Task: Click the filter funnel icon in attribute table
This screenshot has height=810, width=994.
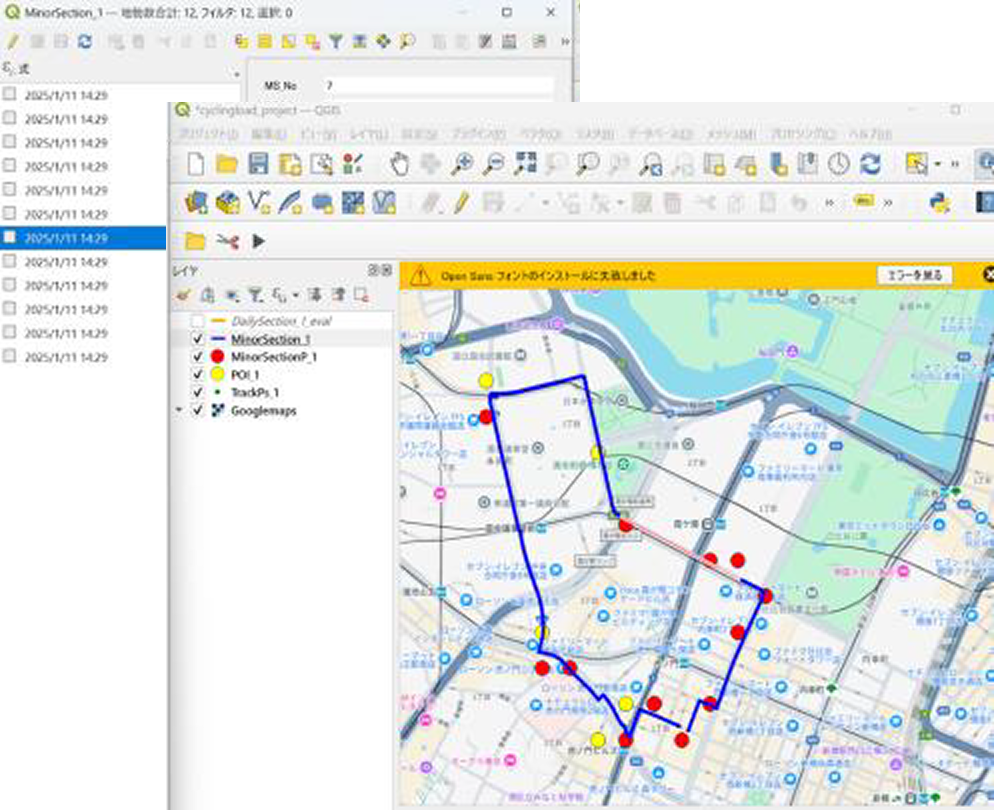Action: point(336,42)
